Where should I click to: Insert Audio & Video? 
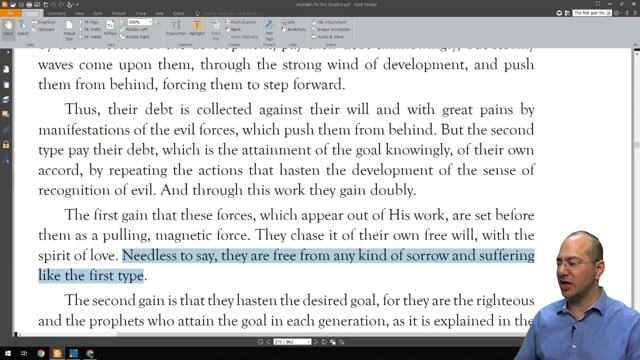[x=328, y=37]
